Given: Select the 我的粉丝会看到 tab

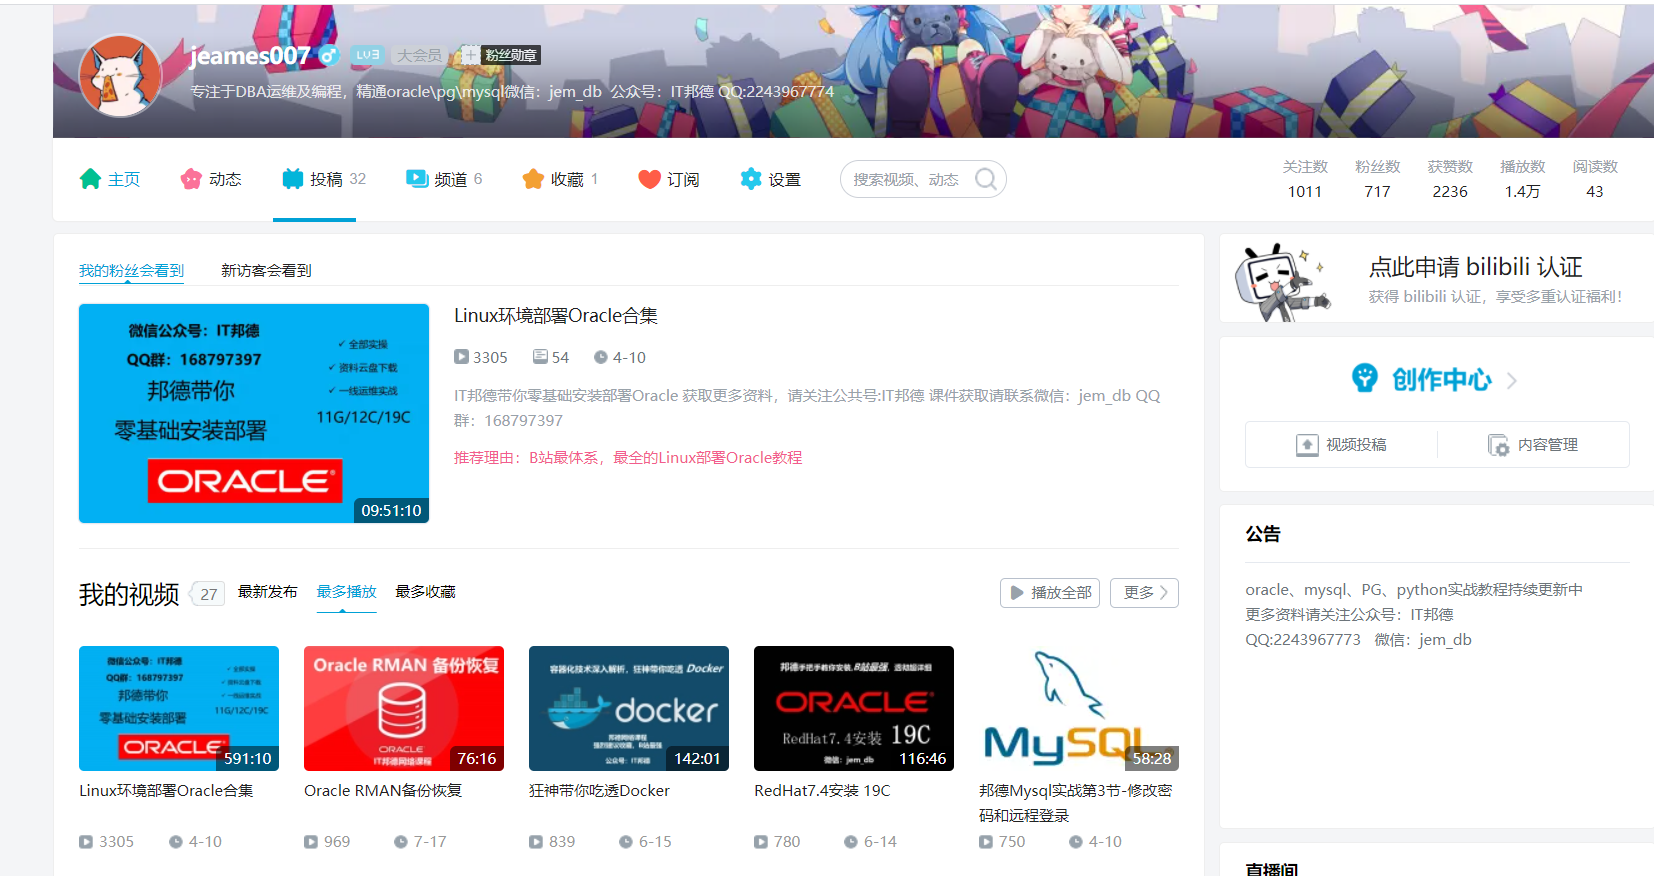Looking at the screenshot, I should [131, 270].
